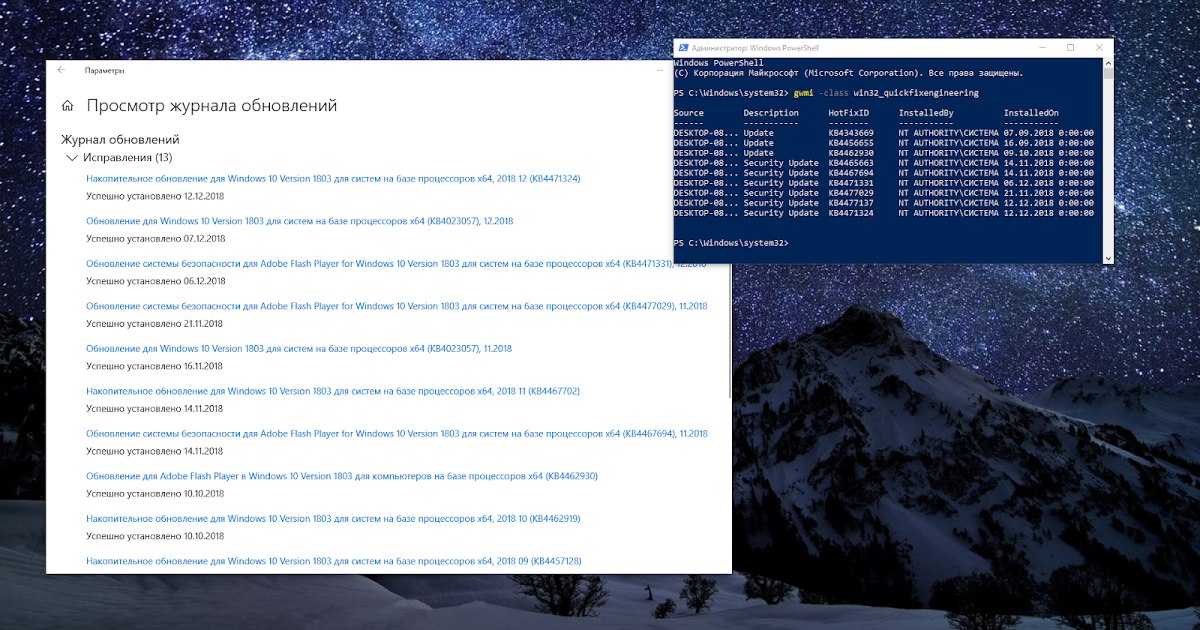1200x630 pixels.
Task: Click the date 16.09.2018 in PowerShell
Action: click(1029, 143)
